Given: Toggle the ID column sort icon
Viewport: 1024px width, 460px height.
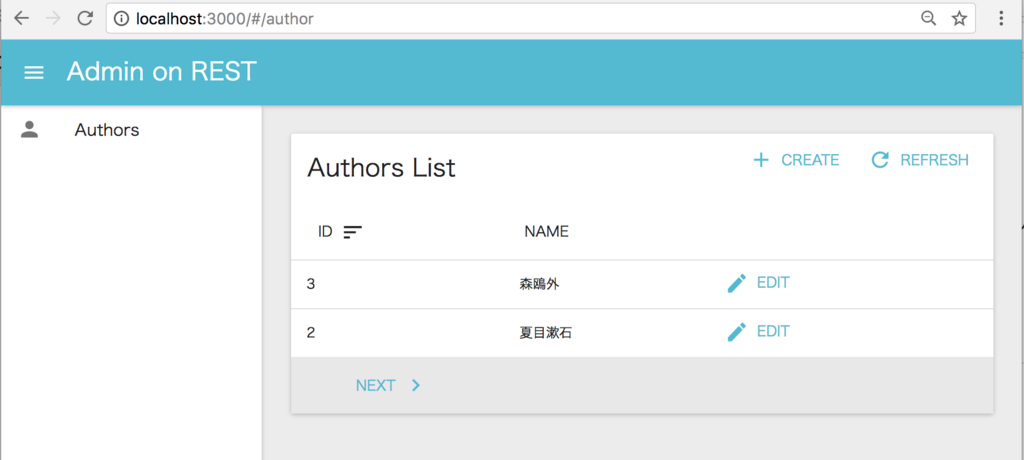Looking at the screenshot, I should coord(353,232).
